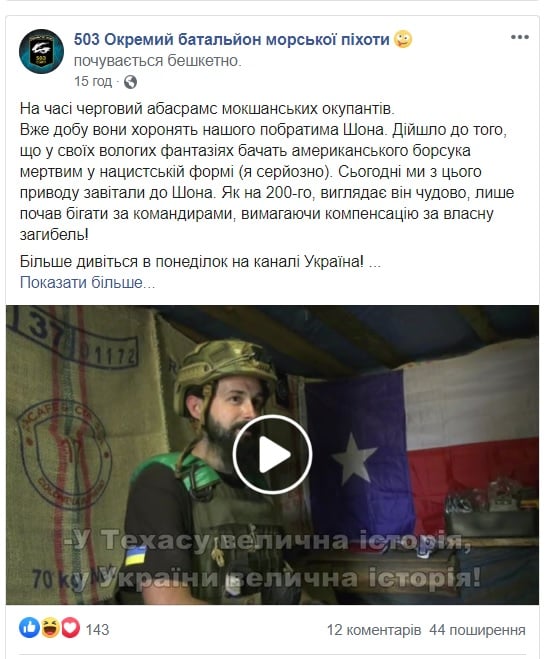View the 44 поширення shares
553x659 pixels.
(x=477, y=630)
